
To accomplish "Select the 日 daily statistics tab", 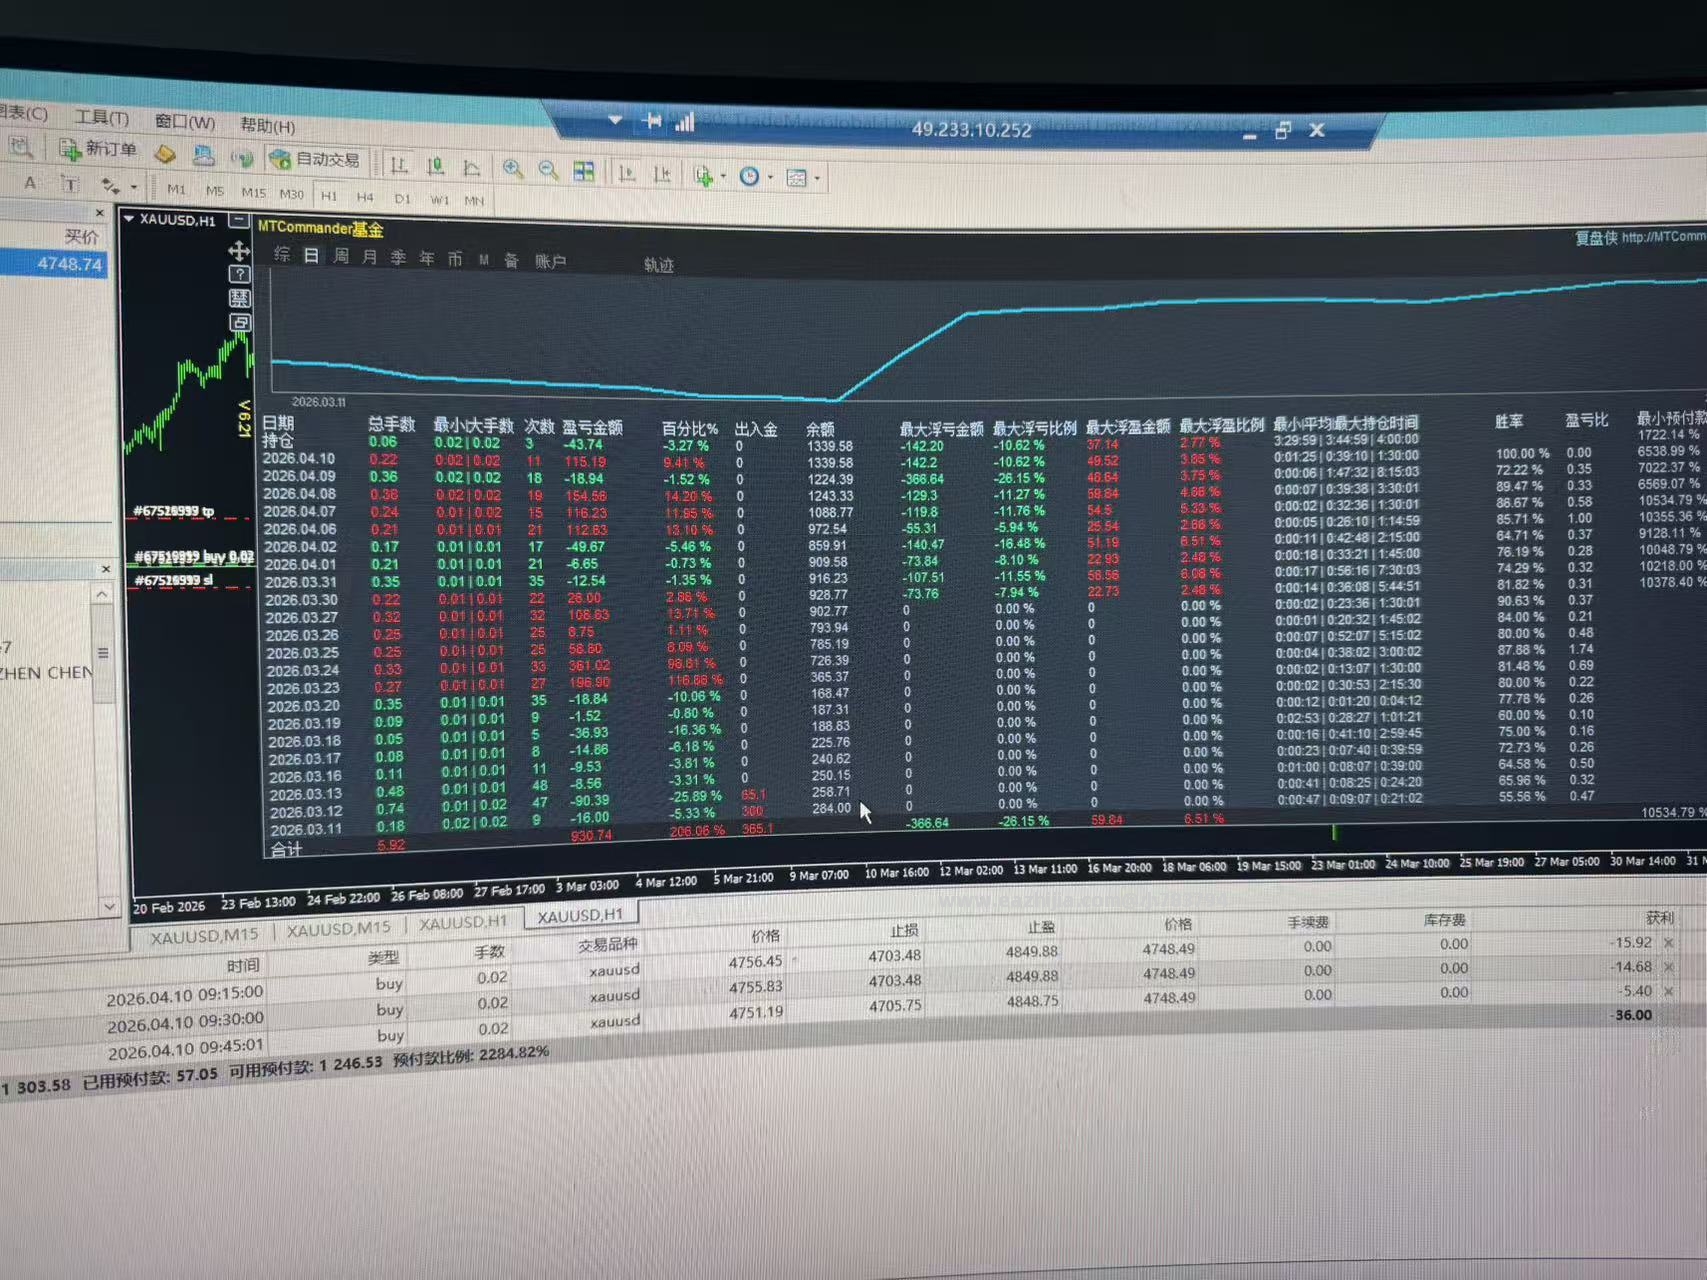I will point(311,256).
